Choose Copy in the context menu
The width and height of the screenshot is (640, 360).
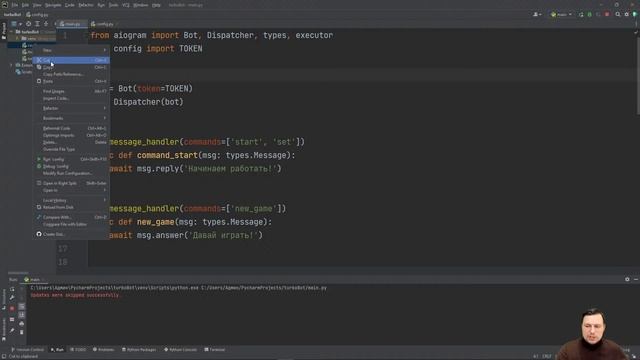coord(71,67)
